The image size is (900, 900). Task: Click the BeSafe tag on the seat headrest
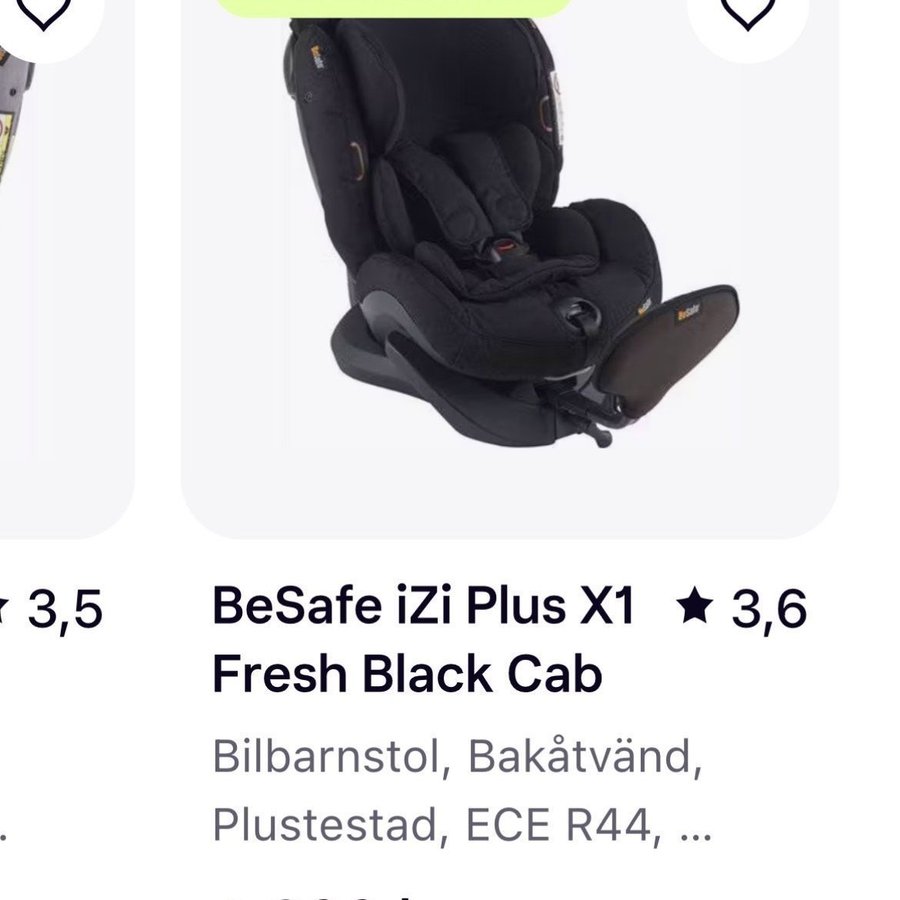coord(317,57)
